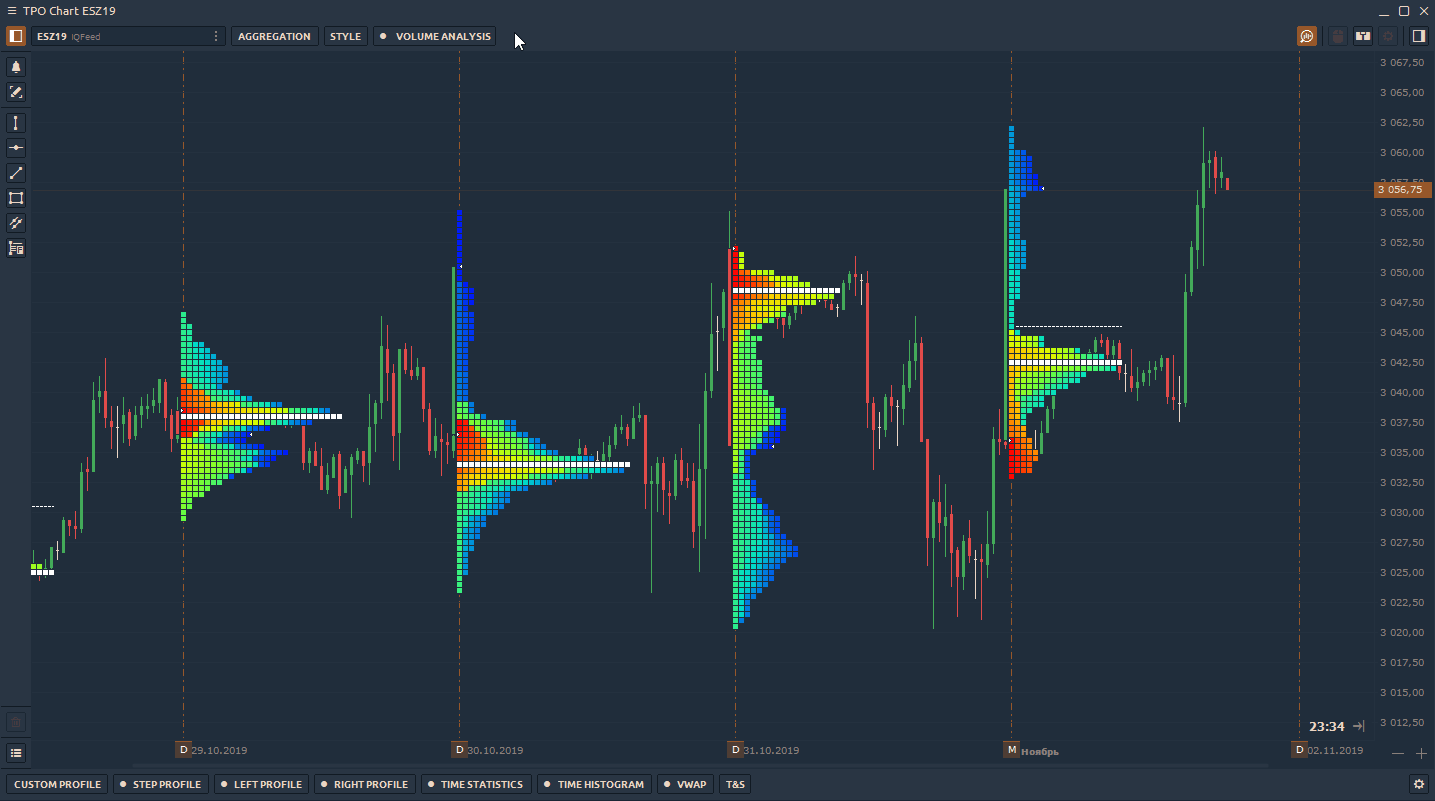Image resolution: width=1435 pixels, height=801 pixels.
Task: Open the bottom-right settings gear
Action: (1418, 784)
